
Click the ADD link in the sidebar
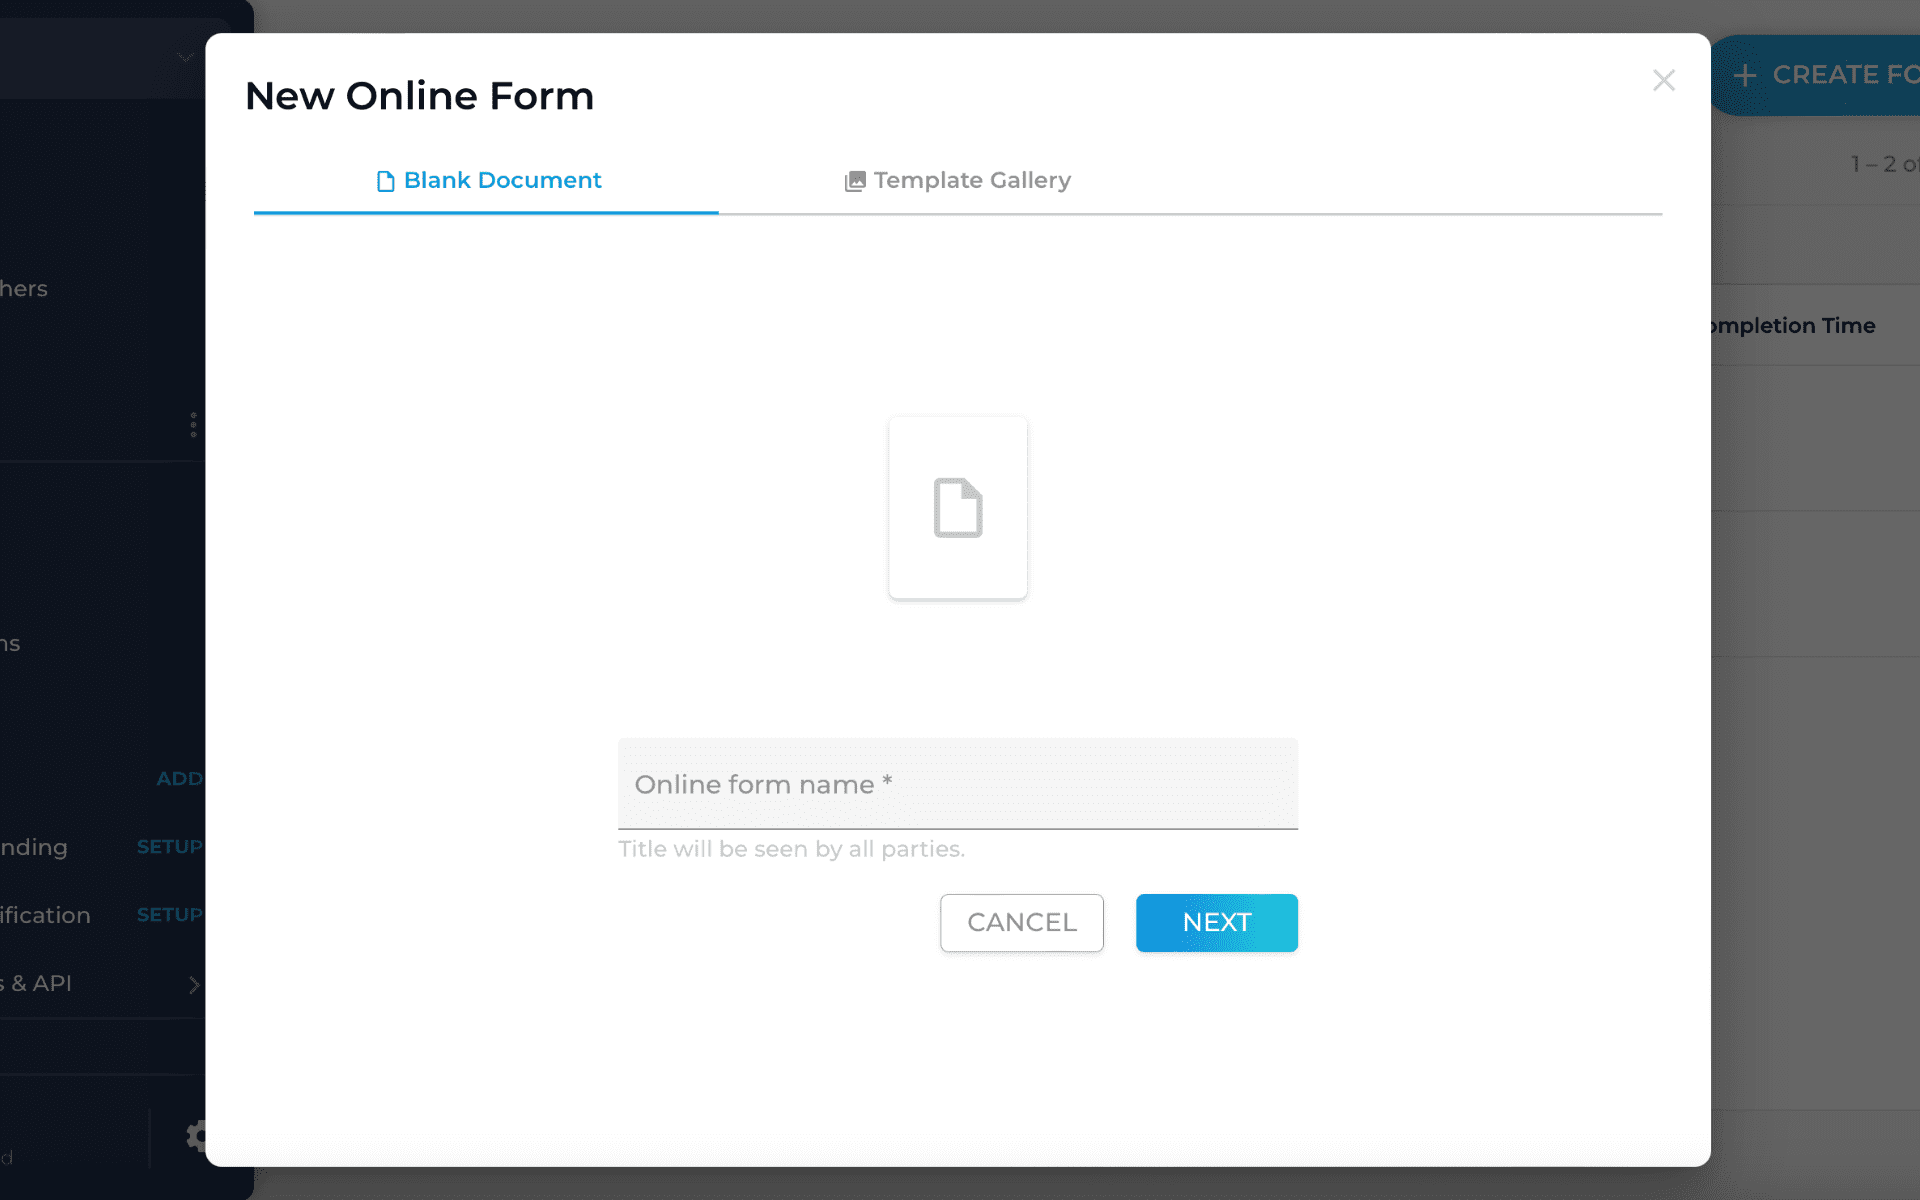click(x=180, y=778)
